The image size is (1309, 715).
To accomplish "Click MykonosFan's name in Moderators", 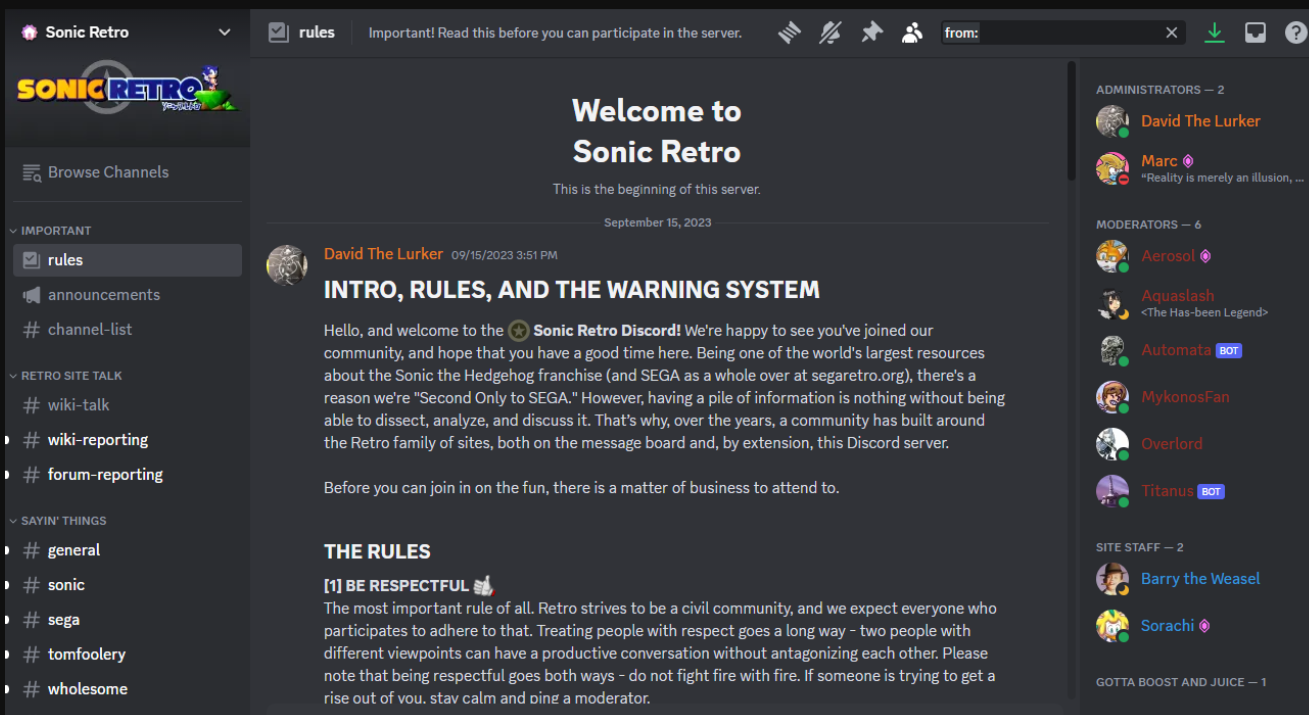I will tap(1185, 397).
